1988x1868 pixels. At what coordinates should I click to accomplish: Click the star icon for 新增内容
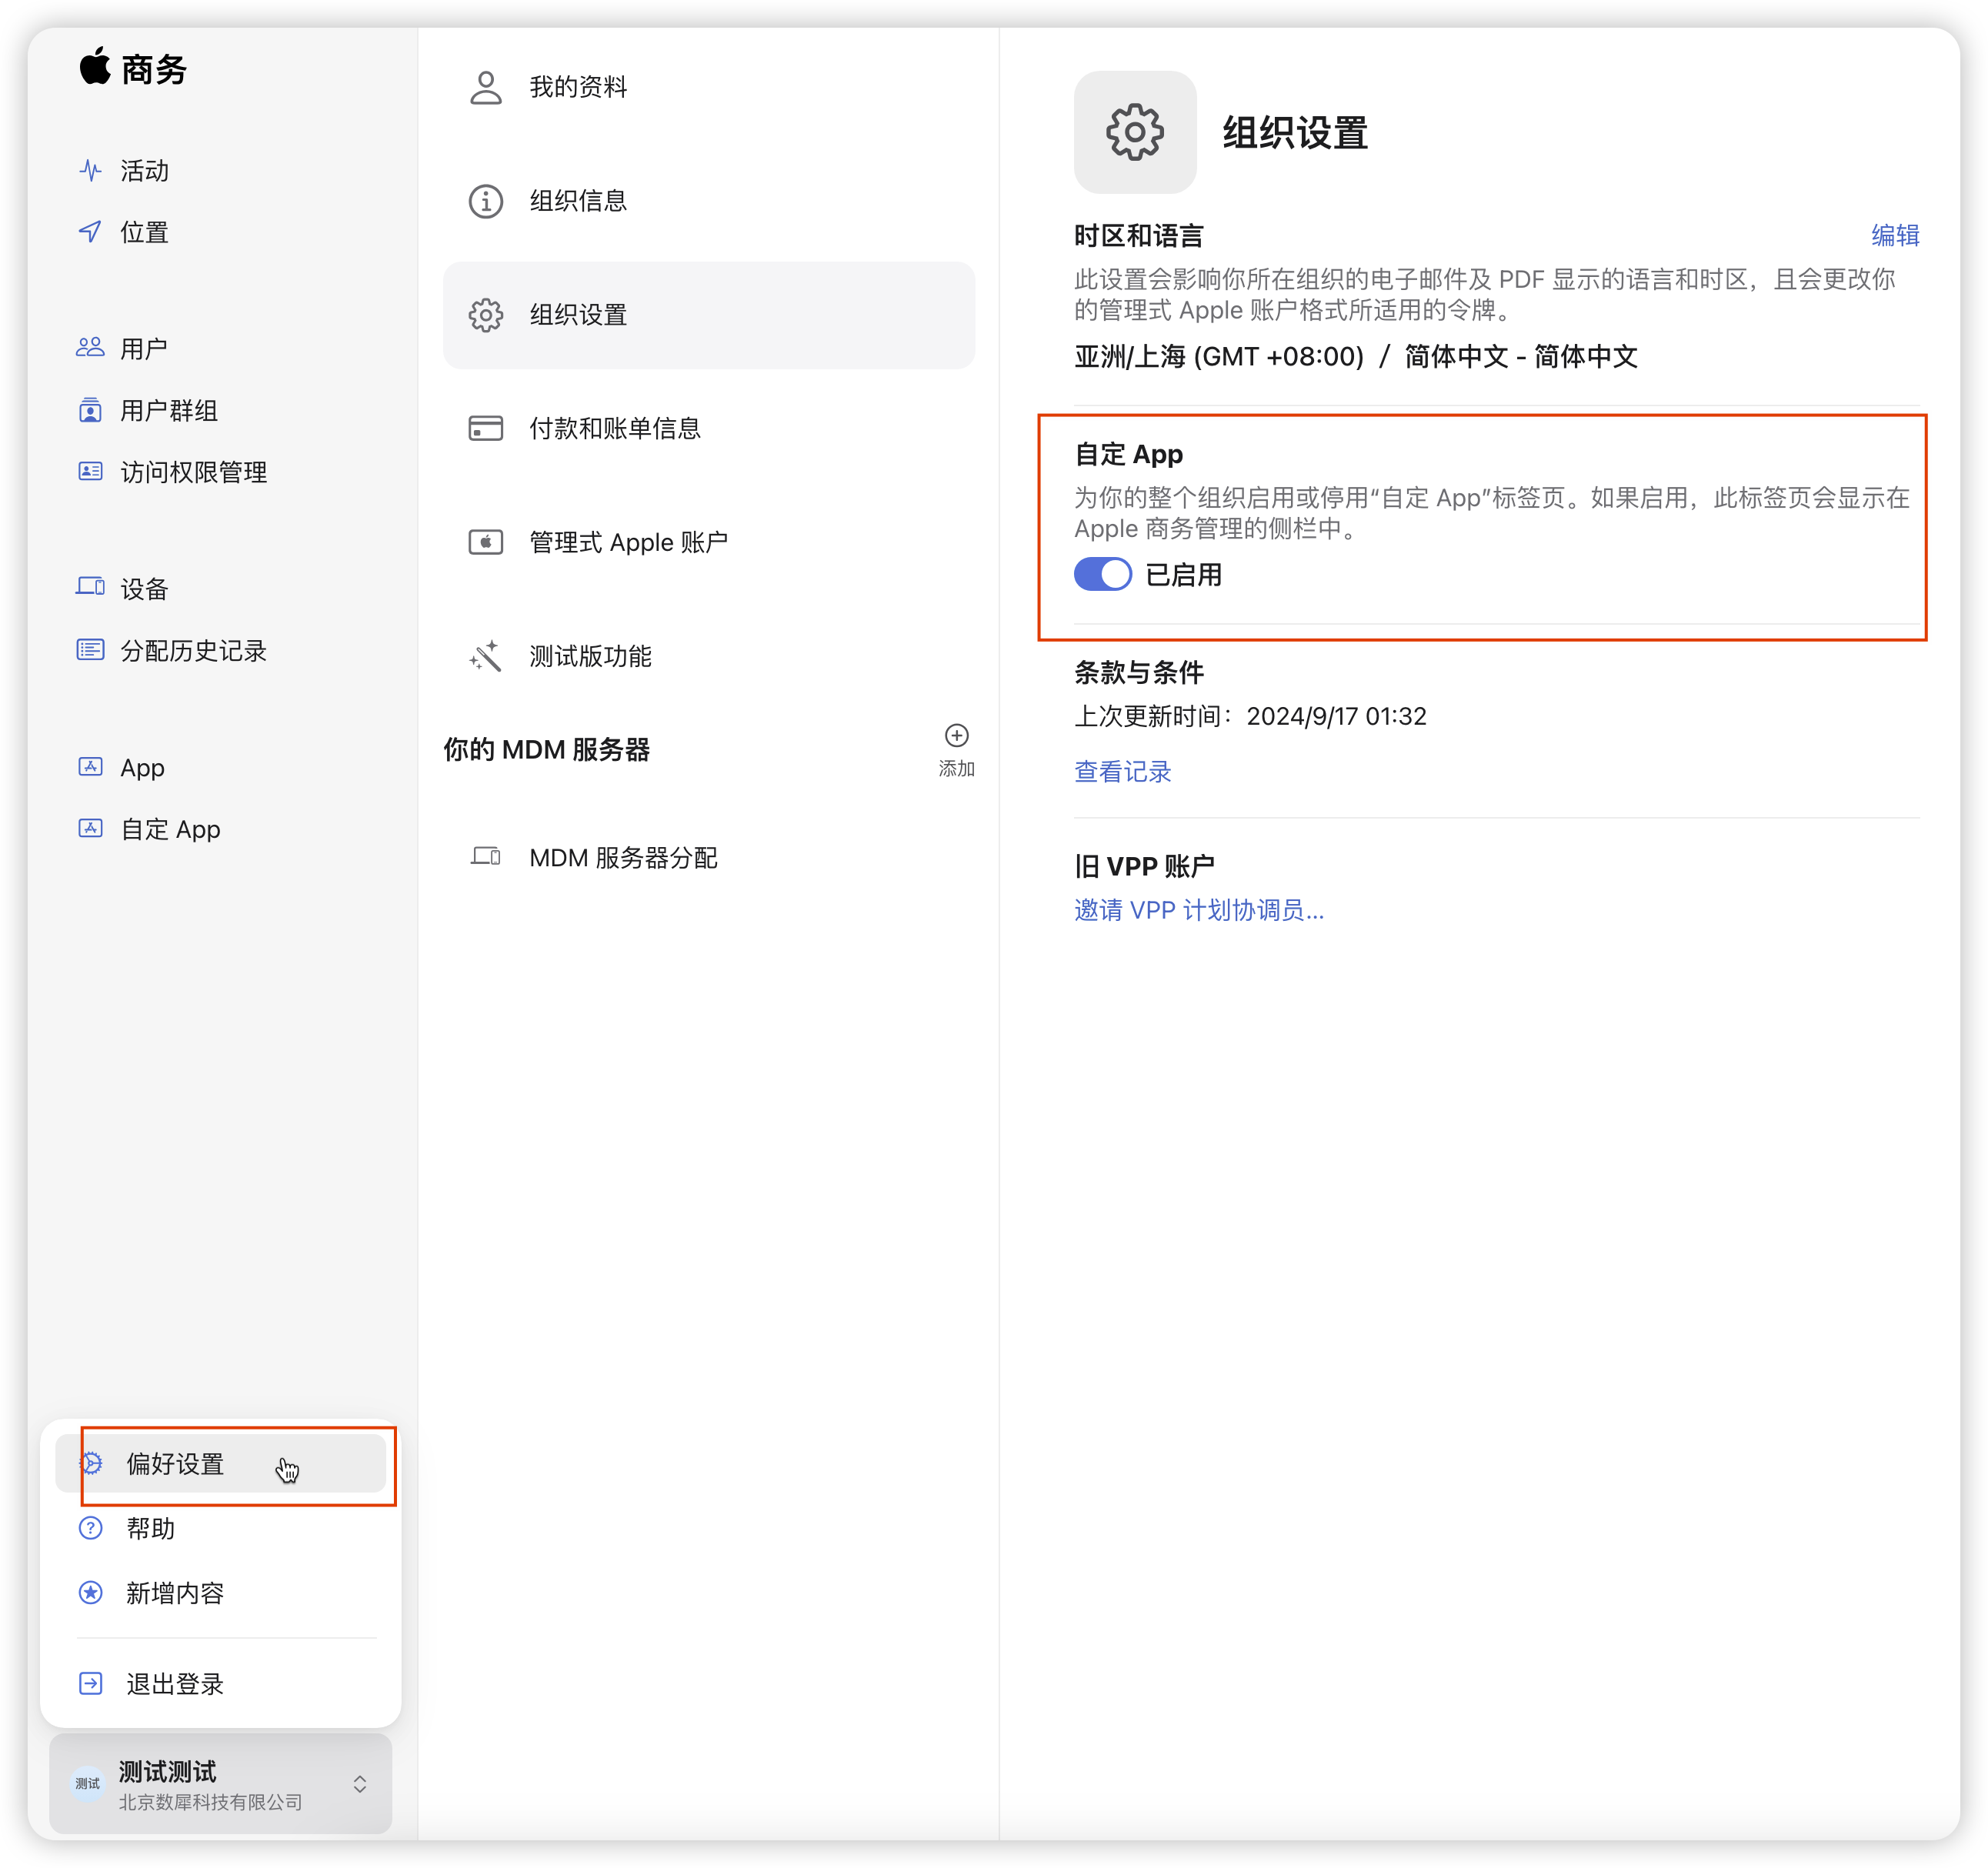tap(91, 1593)
